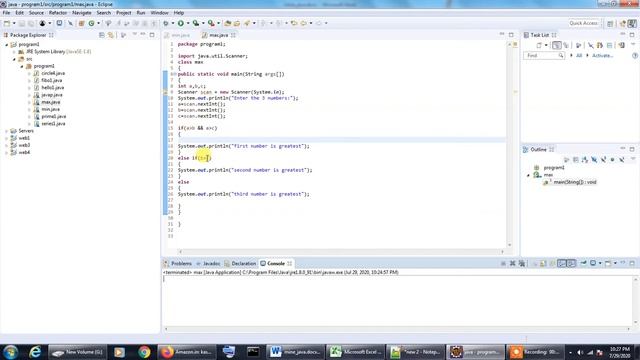Select min.java in Package Explorer
The width and height of the screenshot is (640, 360).
[x=50, y=109]
